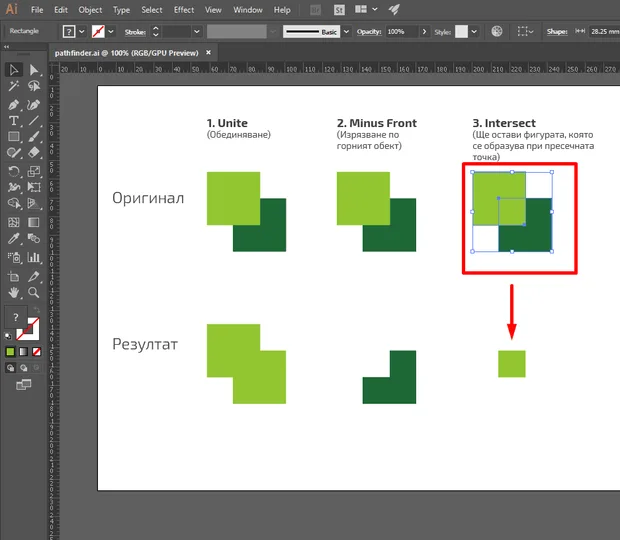Select the Mesh tool
The image size is (620, 540).
pos(14,223)
